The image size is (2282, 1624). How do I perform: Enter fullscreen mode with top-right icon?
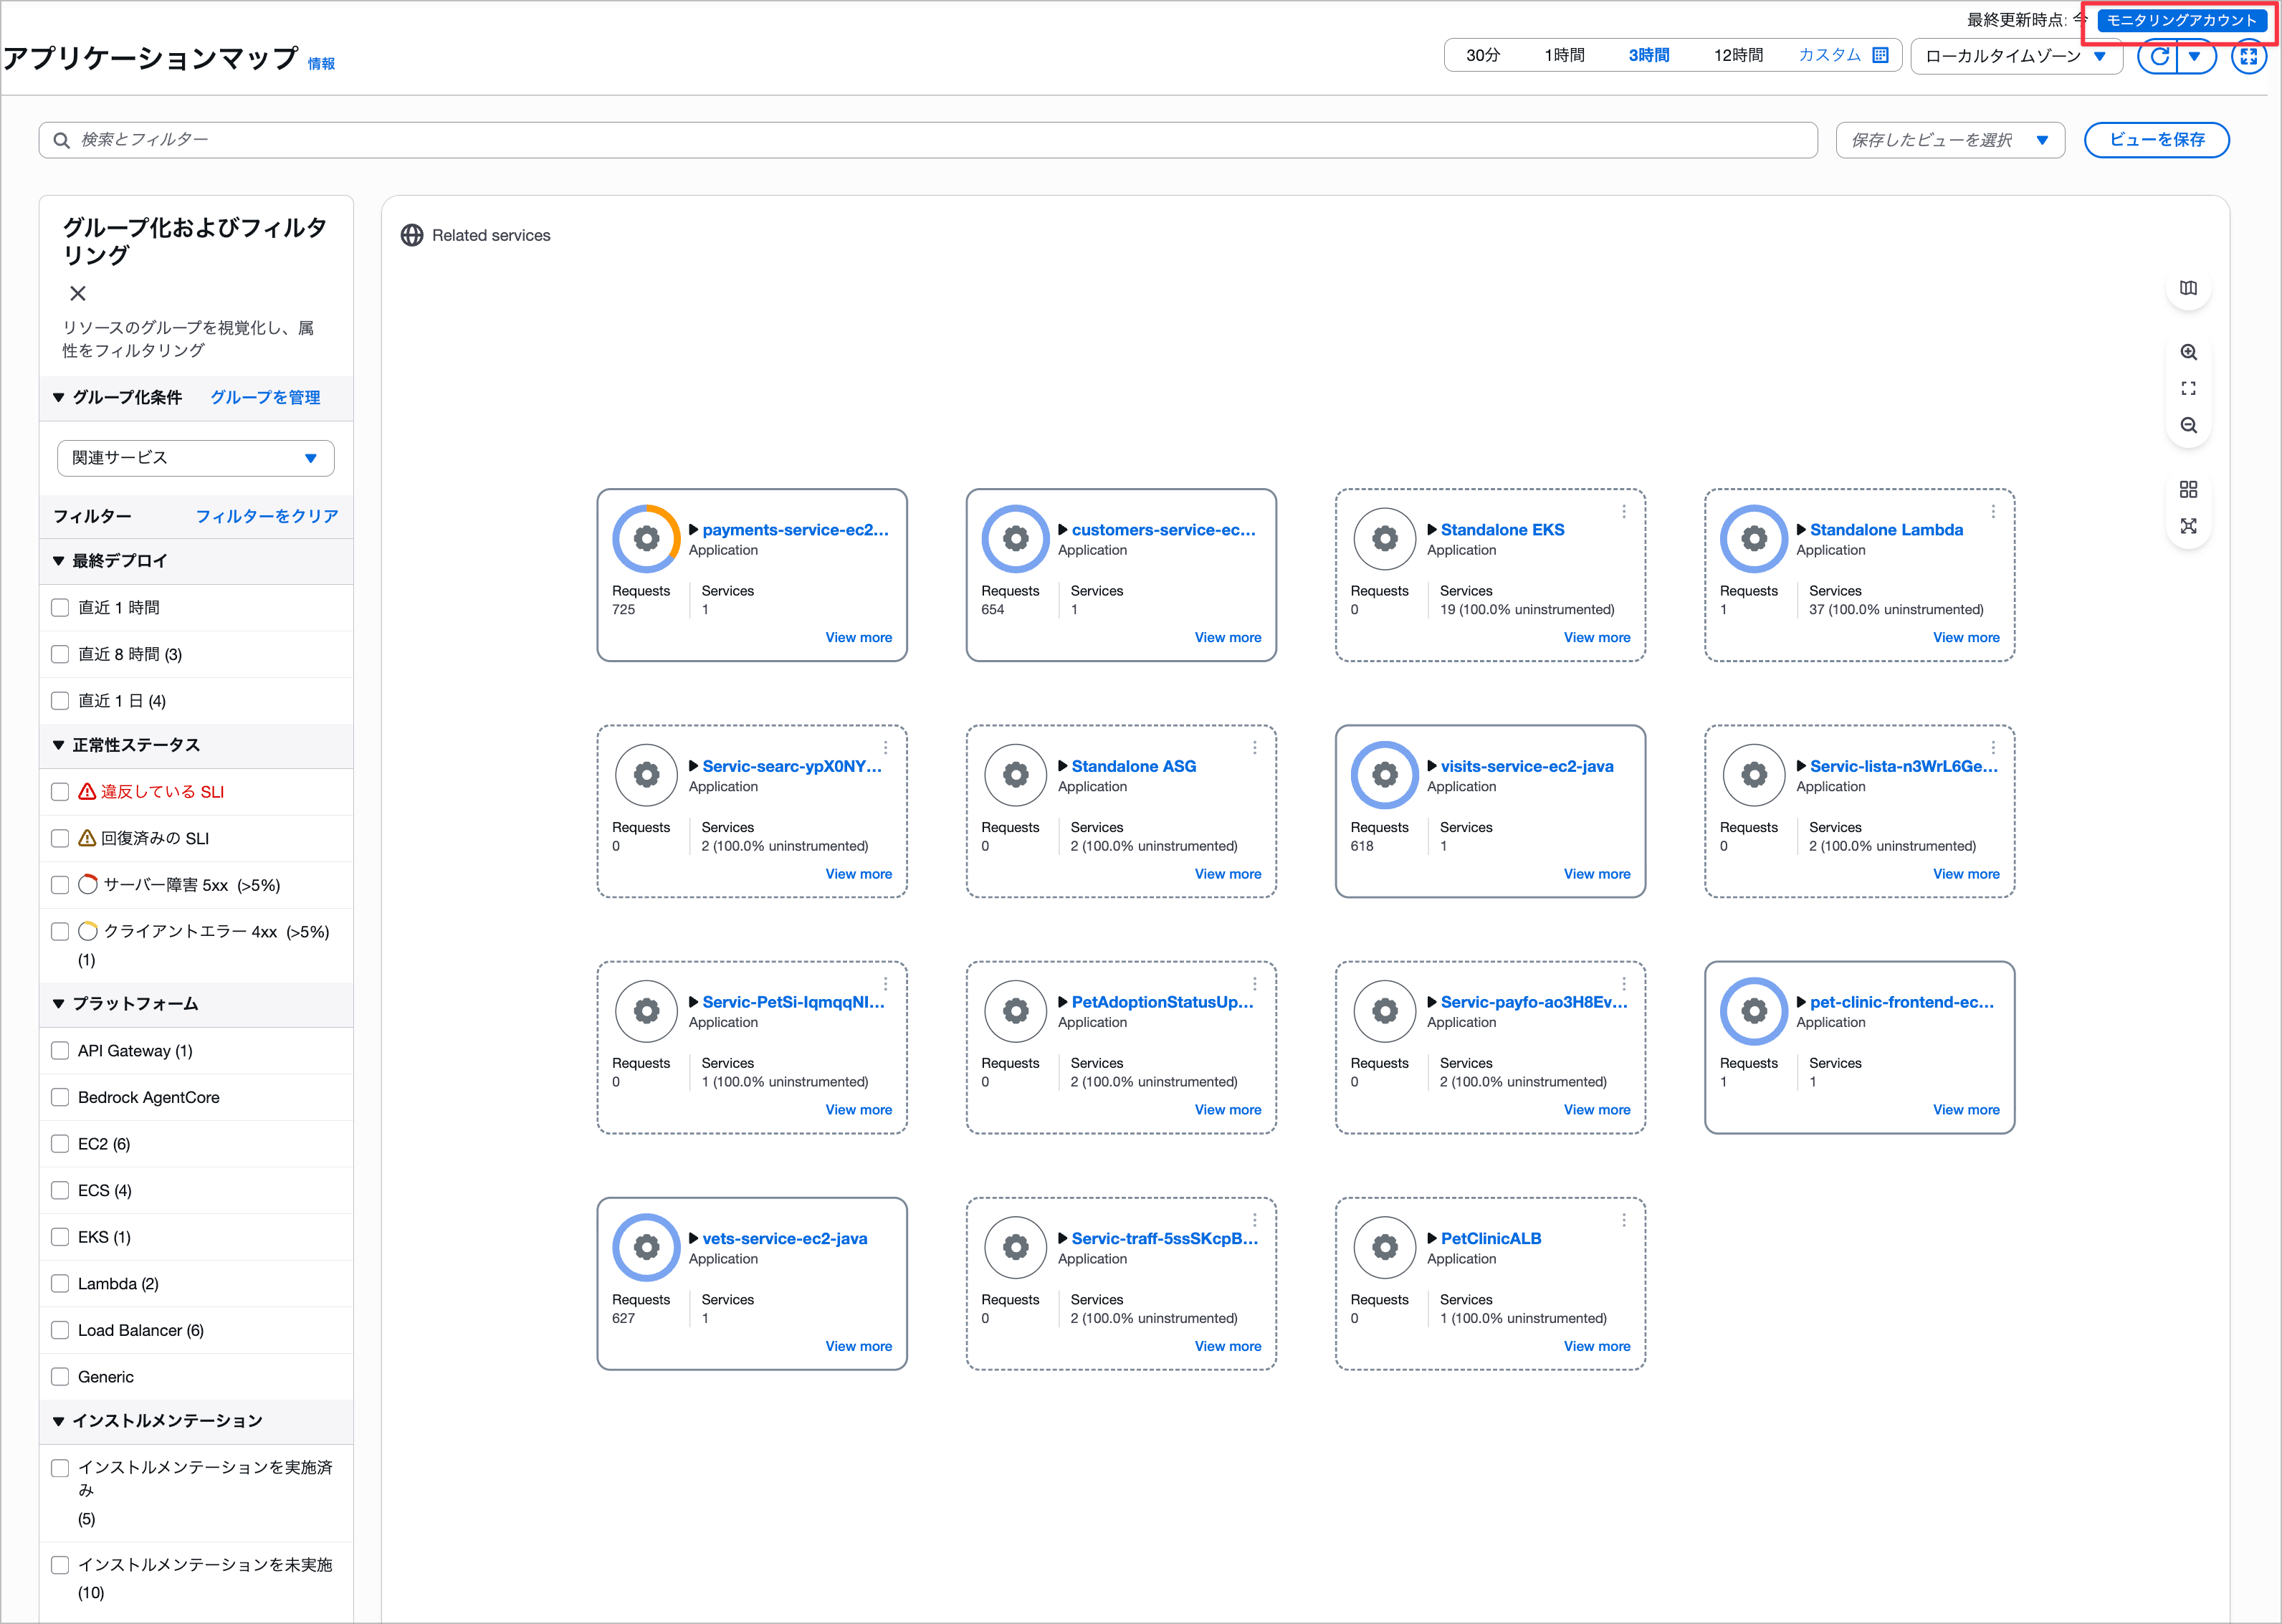[2248, 56]
